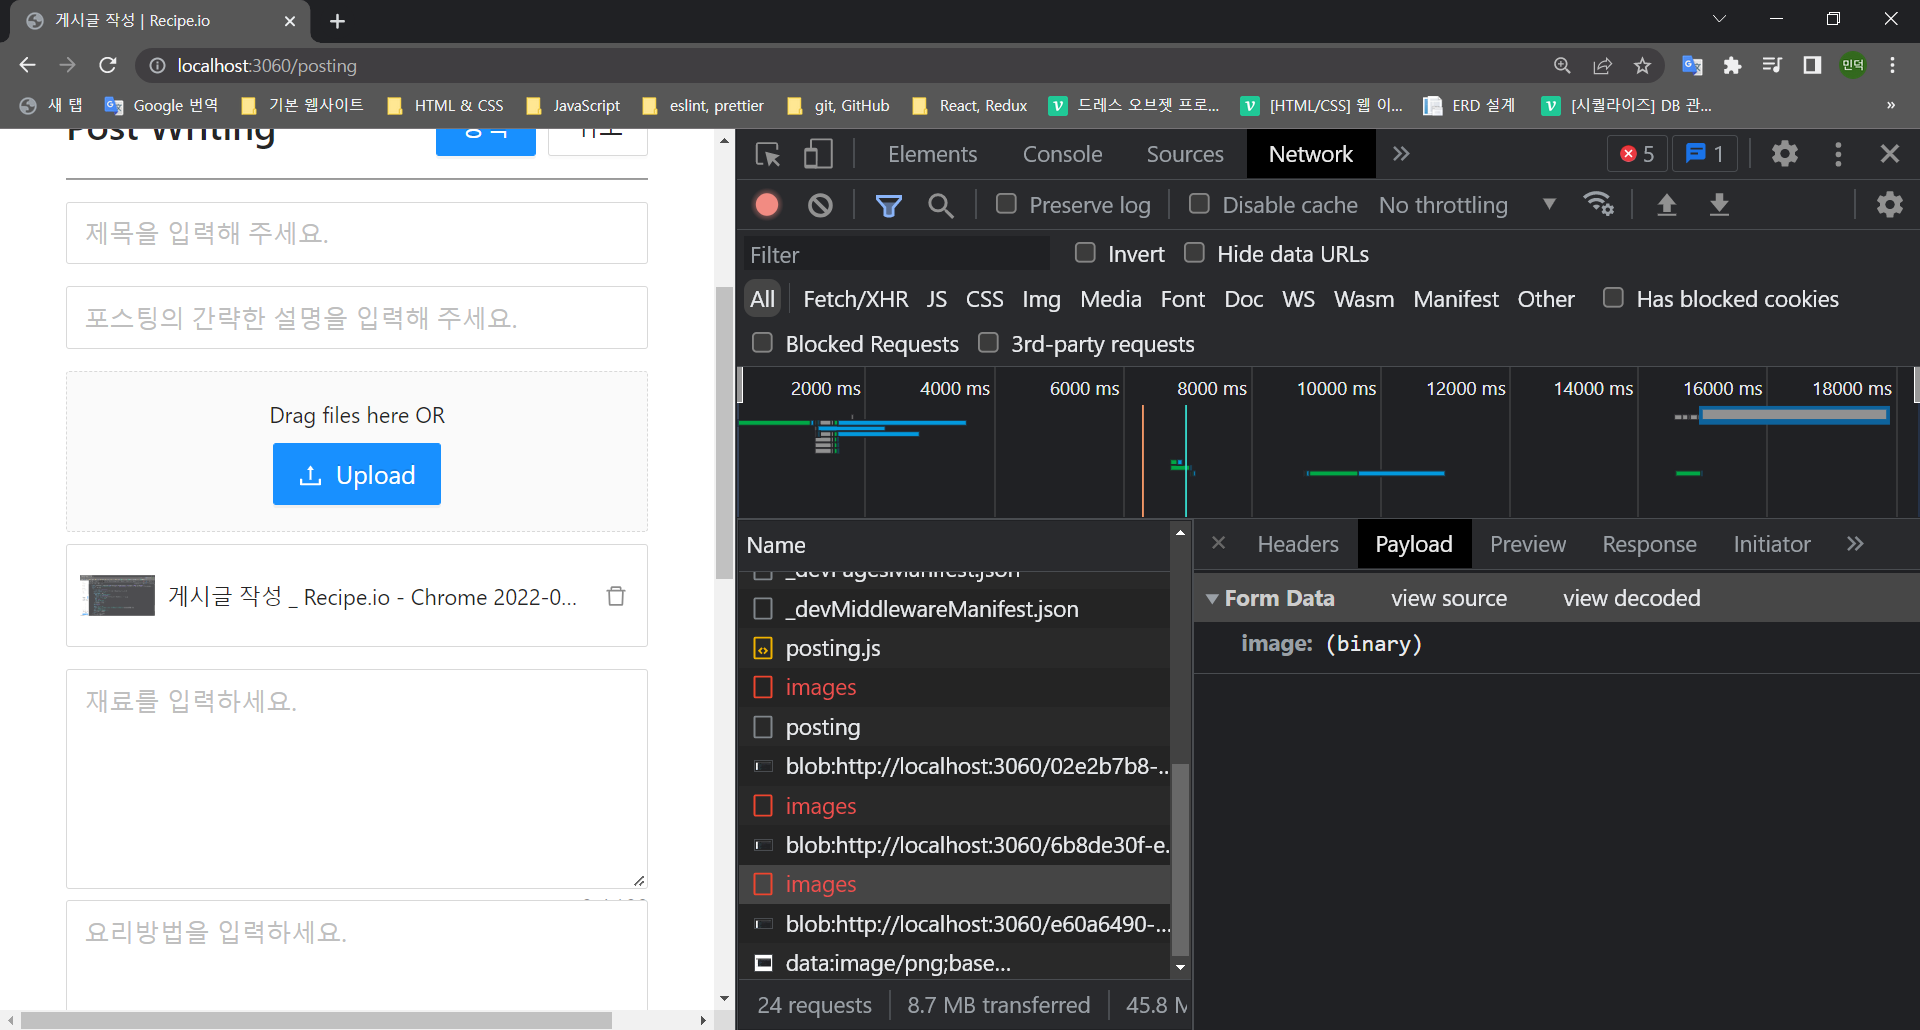Open the git, GitHub bookmark folder
The width and height of the screenshot is (1920, 1030).
(x=838, y=105)
